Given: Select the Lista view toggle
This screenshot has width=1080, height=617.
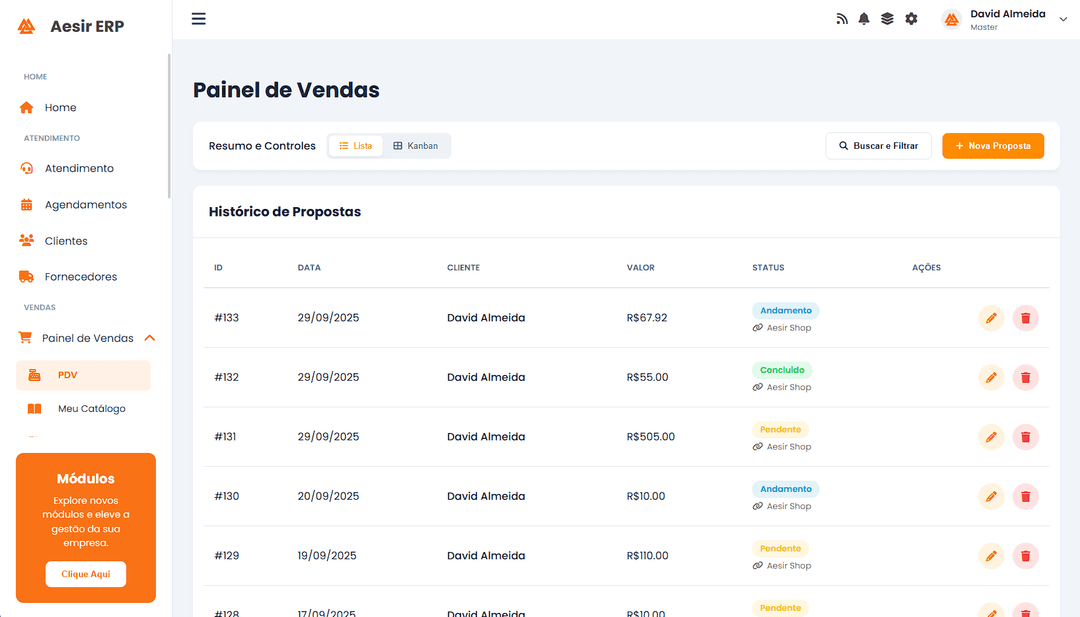Looking at the screenshot, I should click(x=356, y=146).
